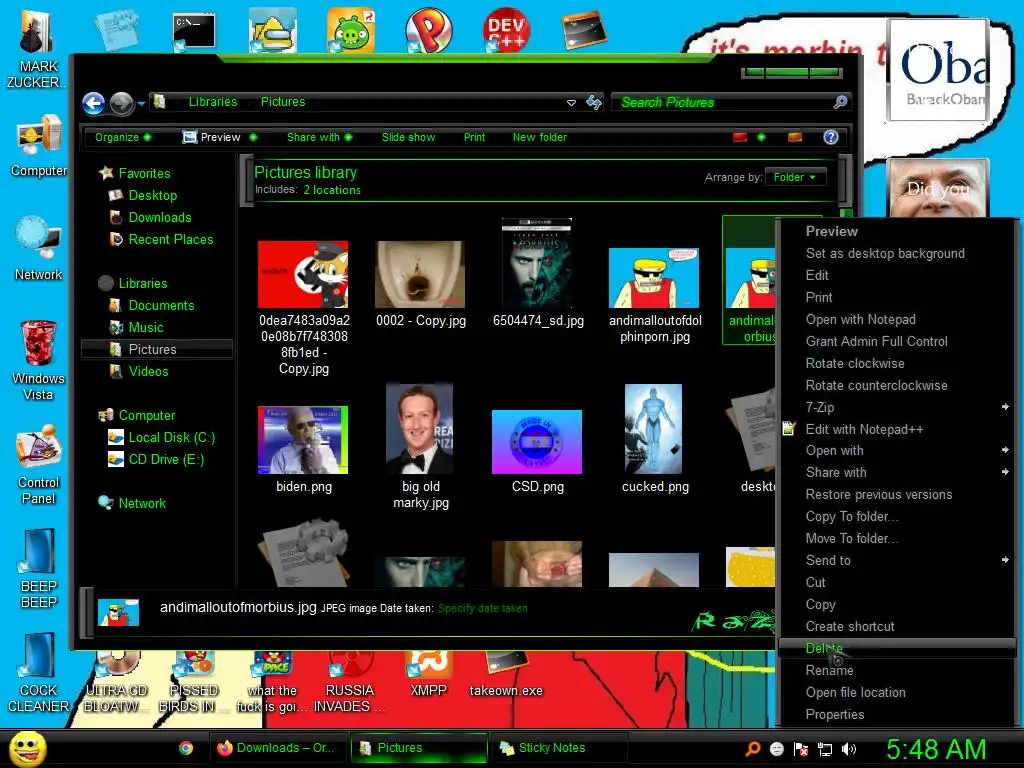
Task: Open the green pig Bad Piggies icon
Action: point(351,30)
